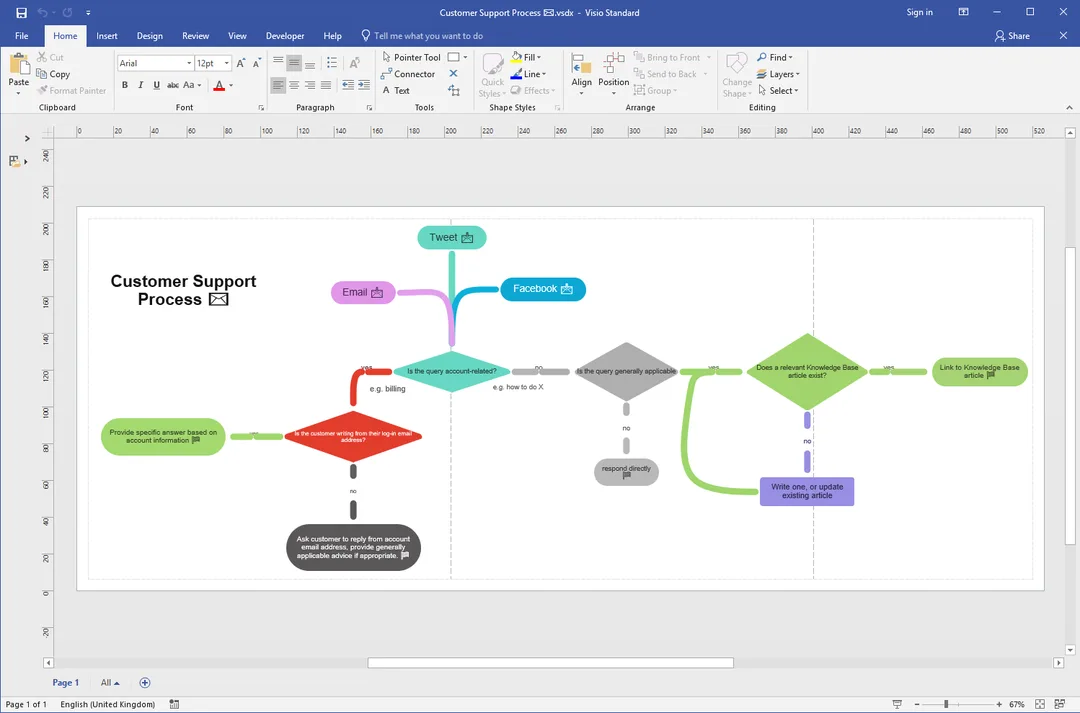The image size is (1080, 713).
Task: Open the Arial font name dropdown
Action: point(155,63)
